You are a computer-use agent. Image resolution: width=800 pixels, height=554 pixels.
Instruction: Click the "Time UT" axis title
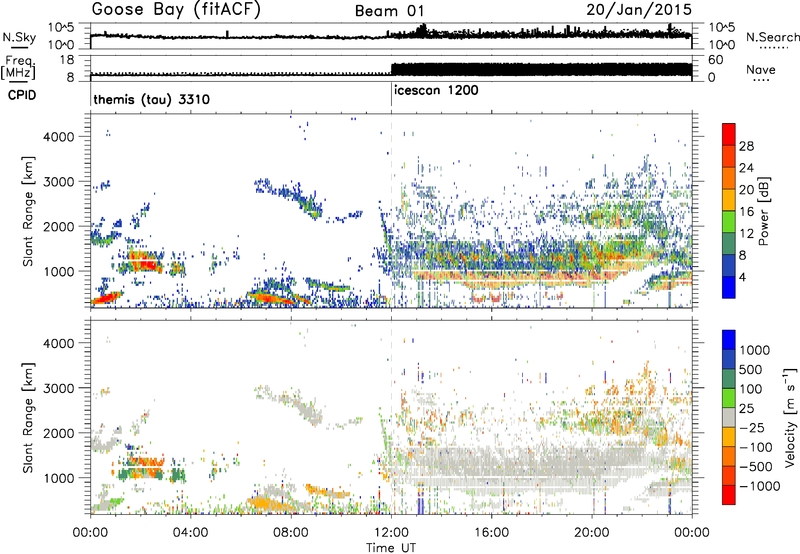391,548
